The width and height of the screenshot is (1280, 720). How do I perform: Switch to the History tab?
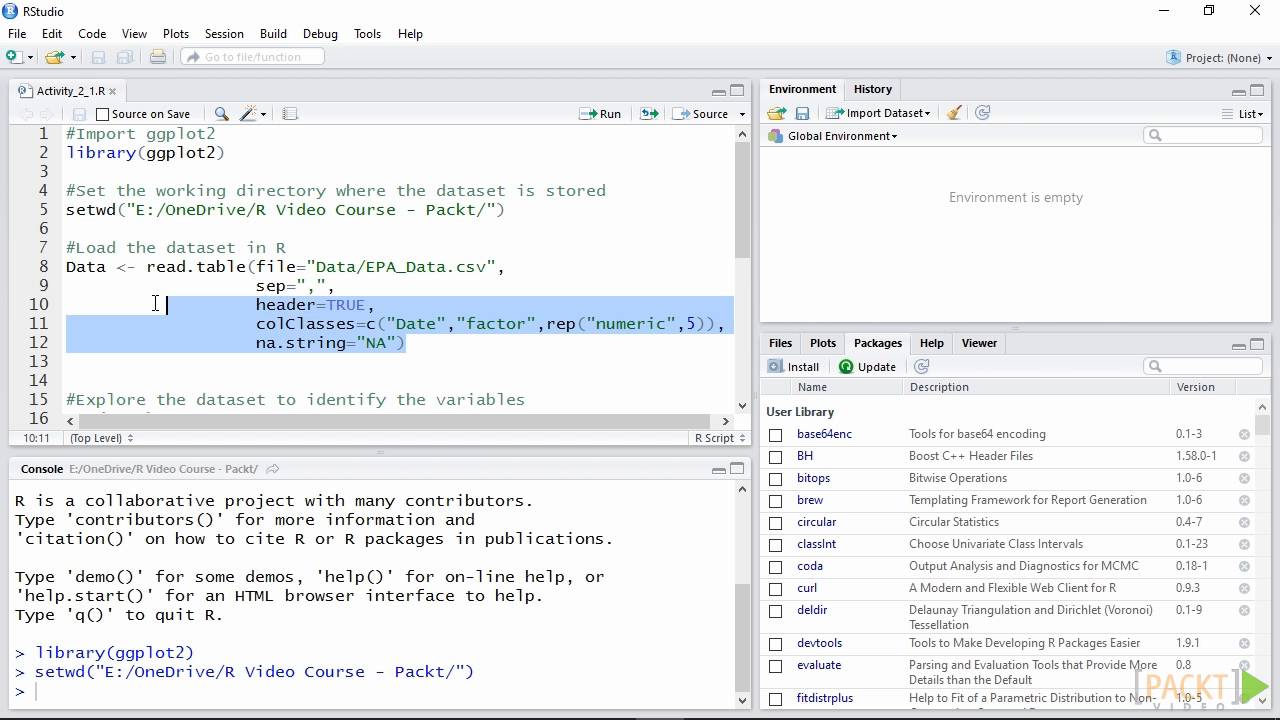(872, 89)
